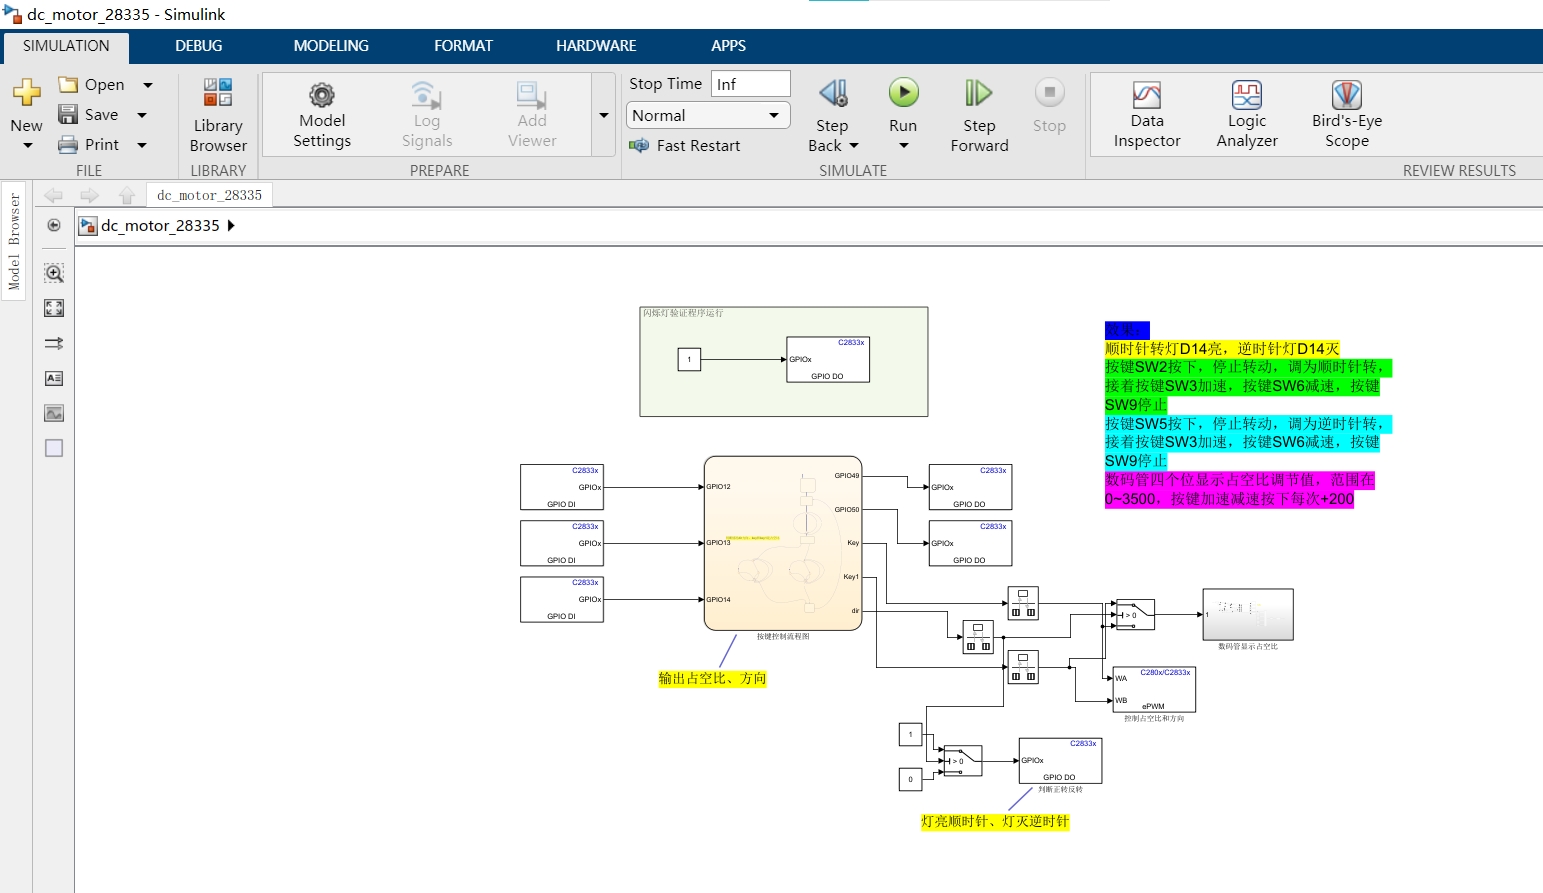The width and height of the screenshot is (1543, 893).
Task: Select the Zoom tool in the palette
Action: [x=53, y=272]
